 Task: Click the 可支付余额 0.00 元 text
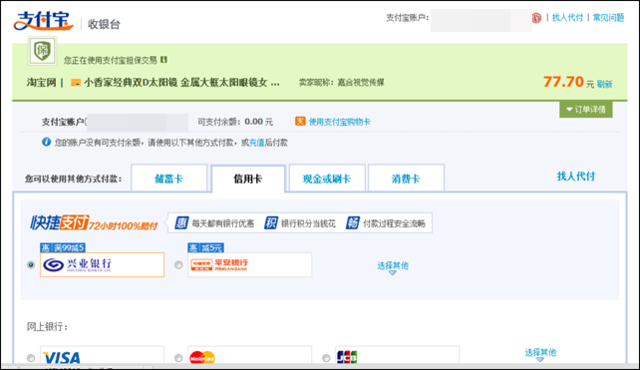pyautogui.click(x=235, y=122)
